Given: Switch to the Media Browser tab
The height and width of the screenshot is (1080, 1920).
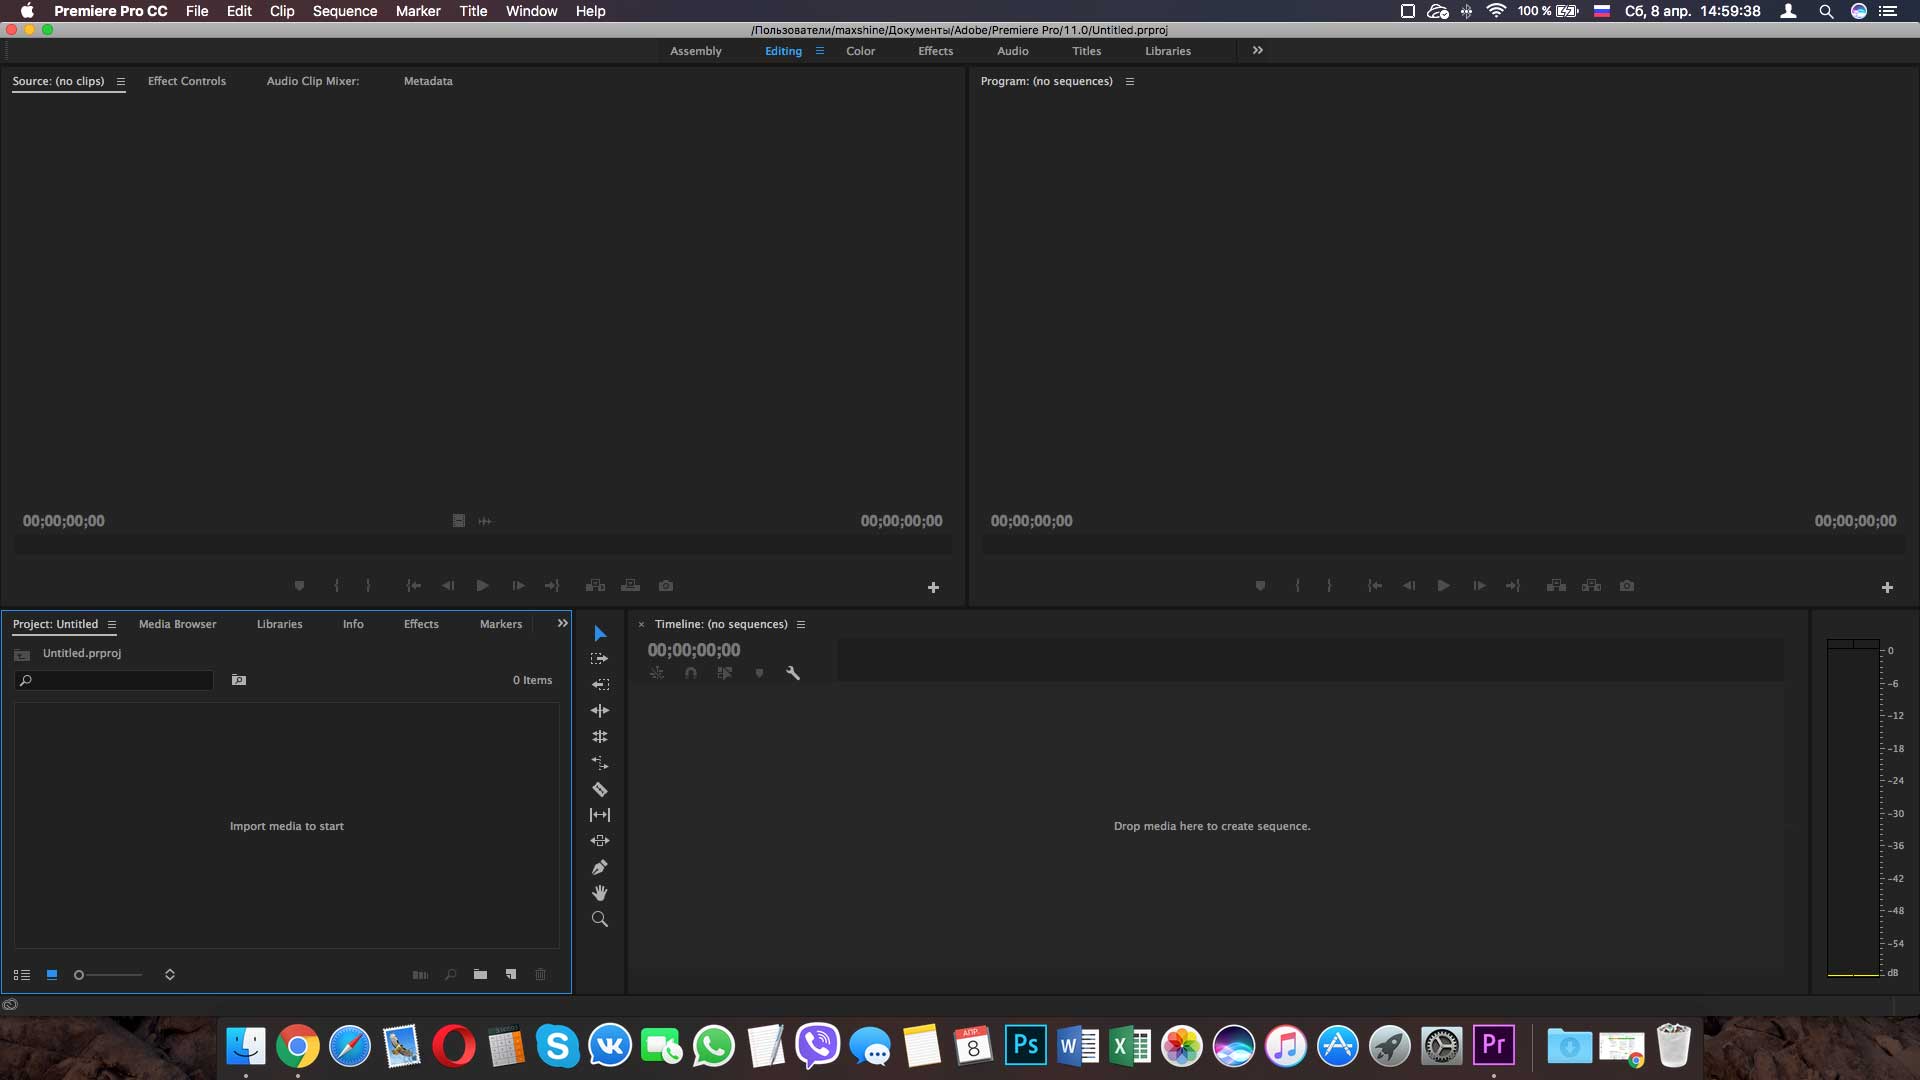Looking at the screenshot, I should coord(178,624).
